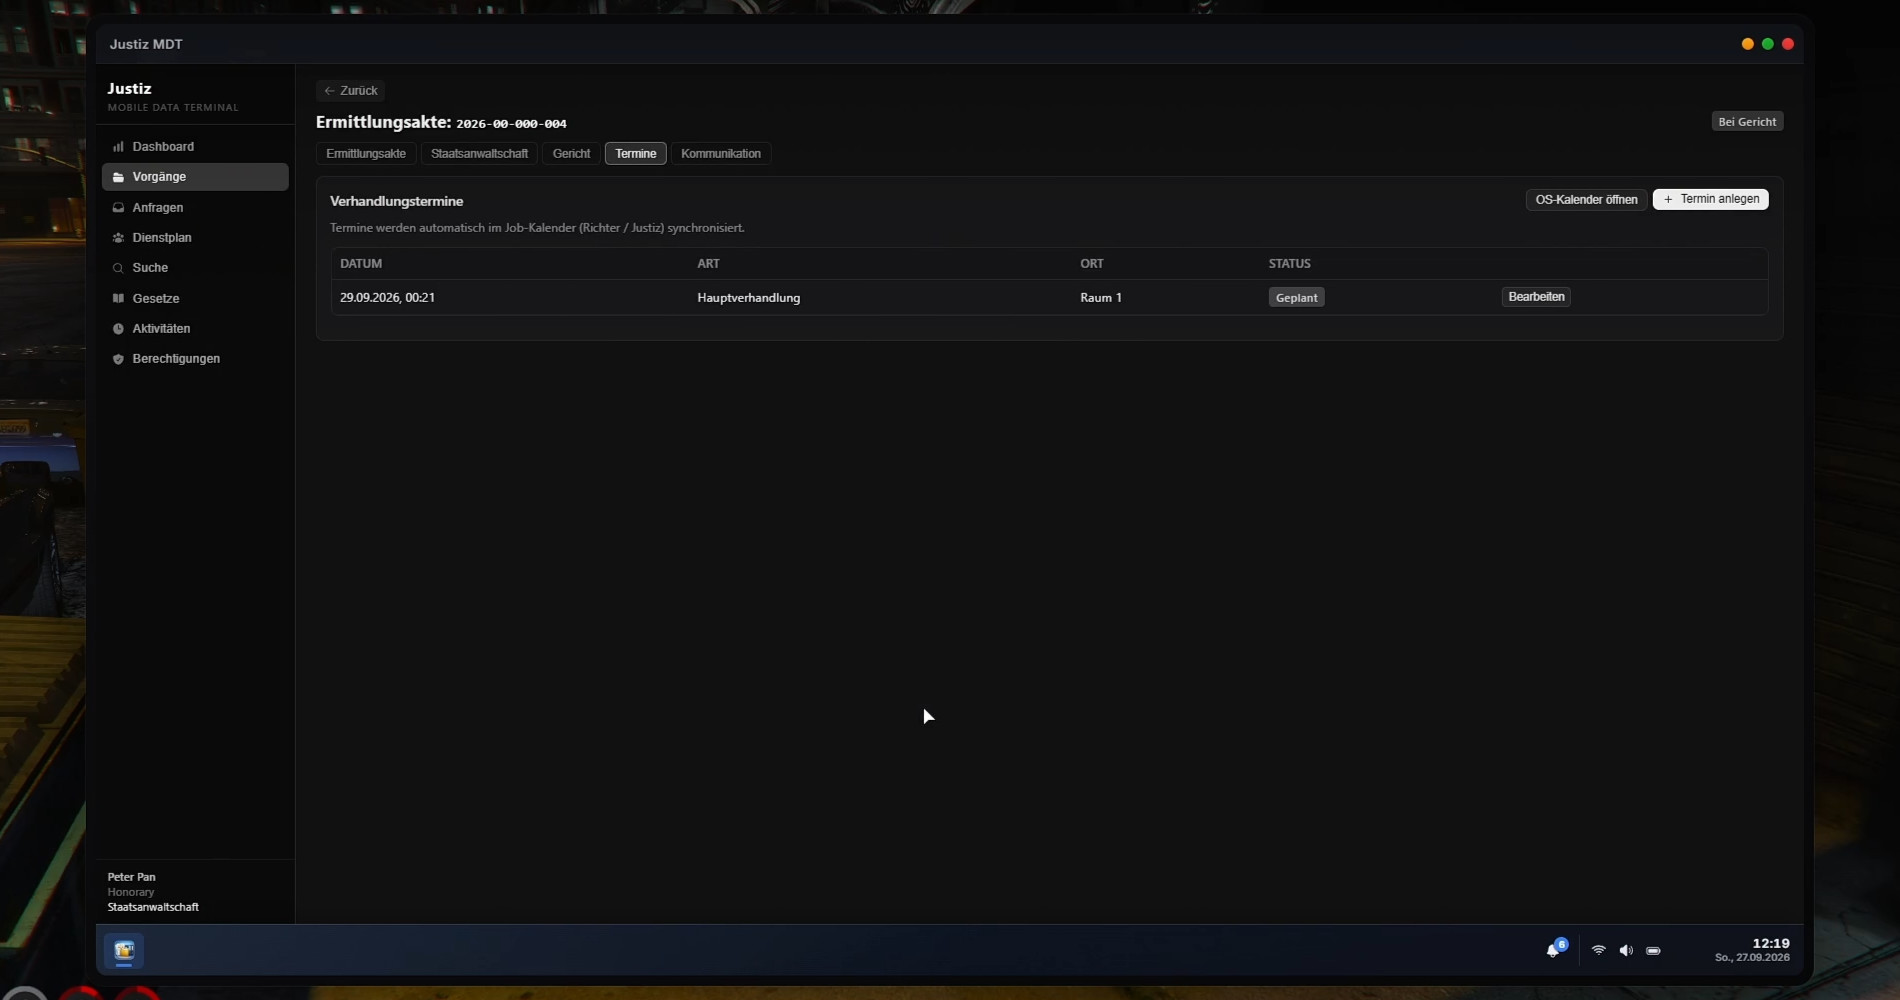Image resolution: width=1900 pixels, height=1000 pixels.
Task: Open Dienstplan in sidebar
Action: pos(195,238)
